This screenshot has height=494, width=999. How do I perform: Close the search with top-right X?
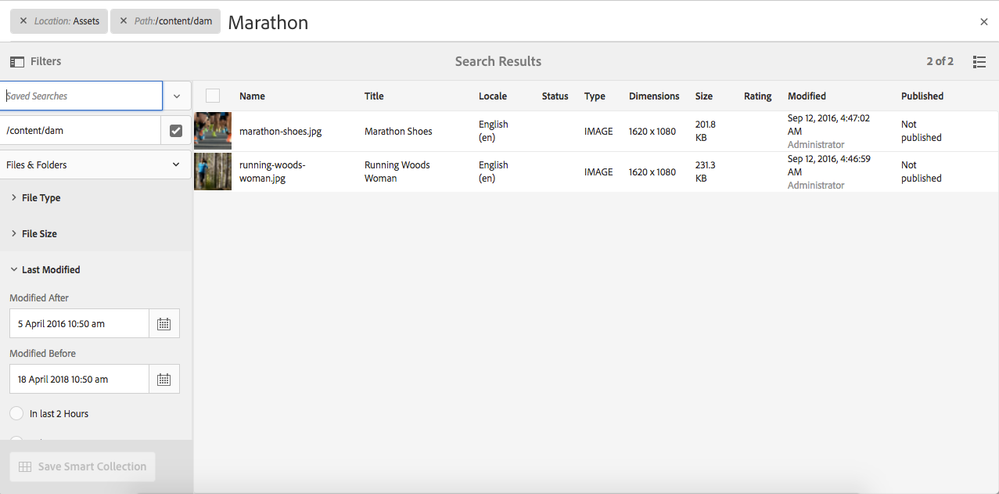click(983, 22)
